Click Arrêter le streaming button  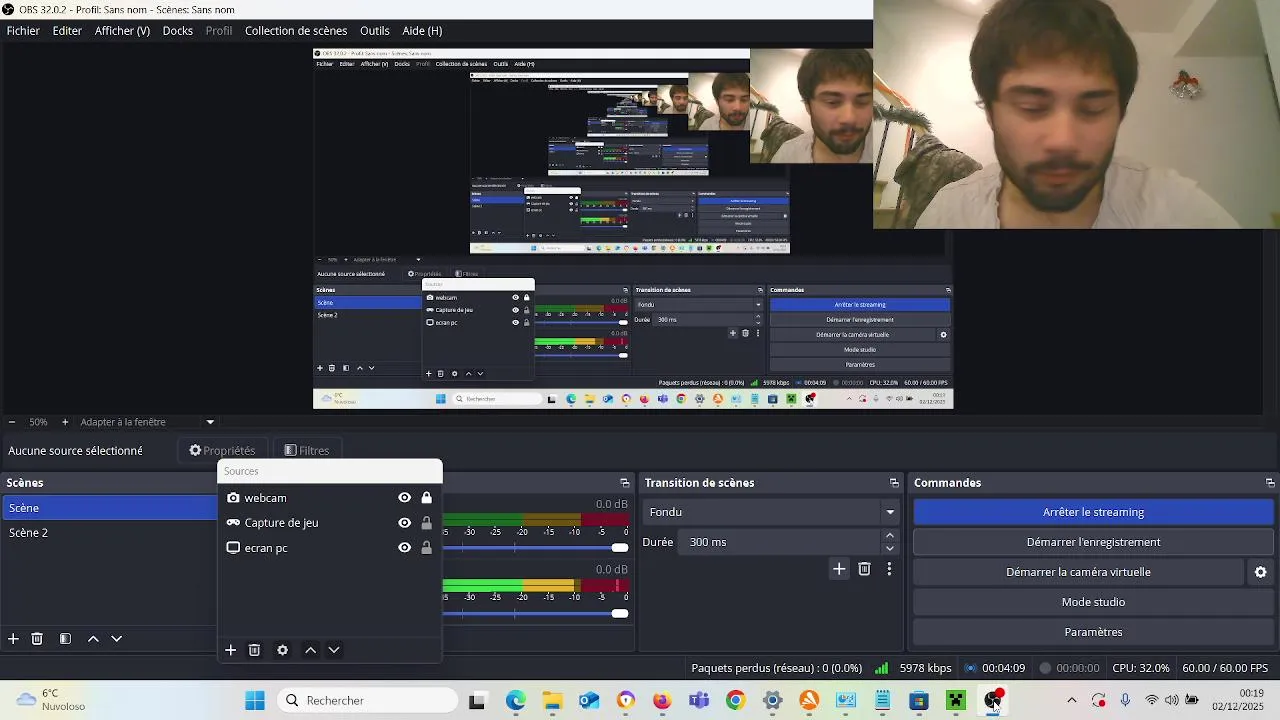[1093, 512]
